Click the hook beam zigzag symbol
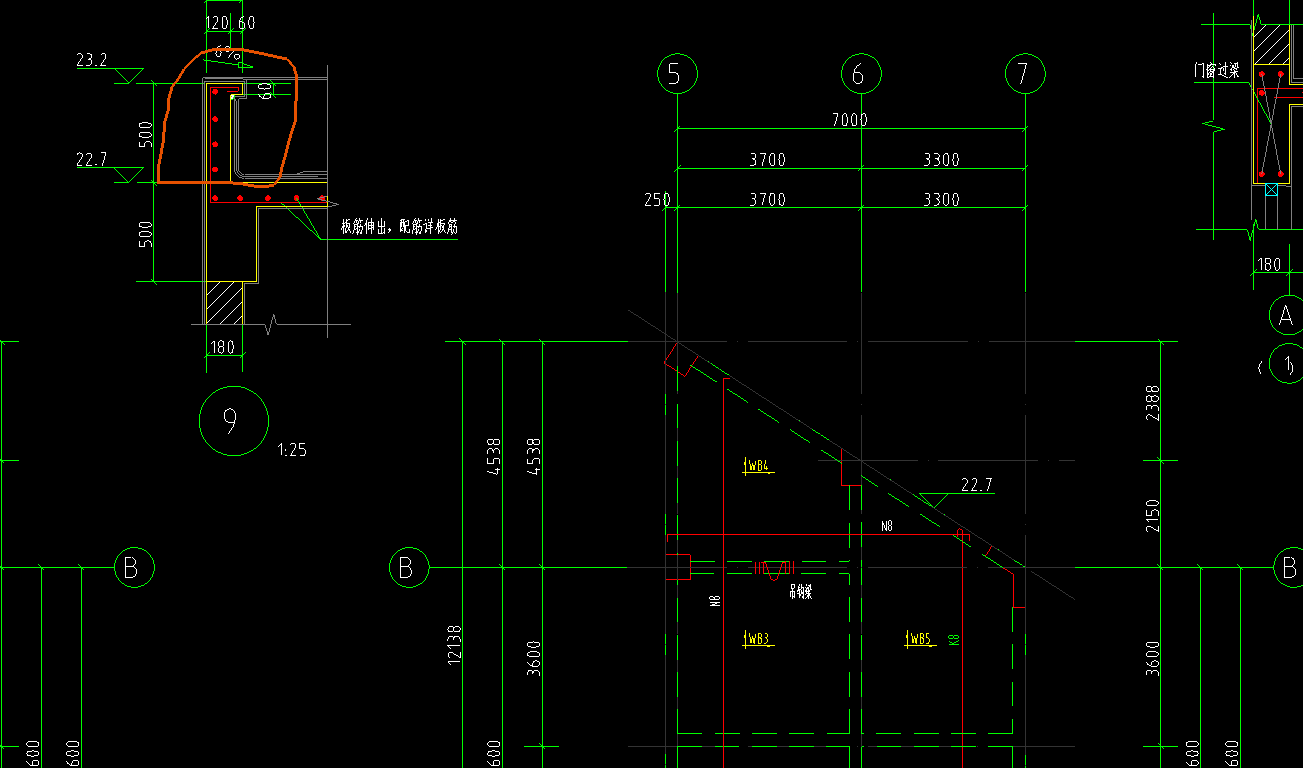Screen dimensions: 1303x768 [x=776, y=568]
